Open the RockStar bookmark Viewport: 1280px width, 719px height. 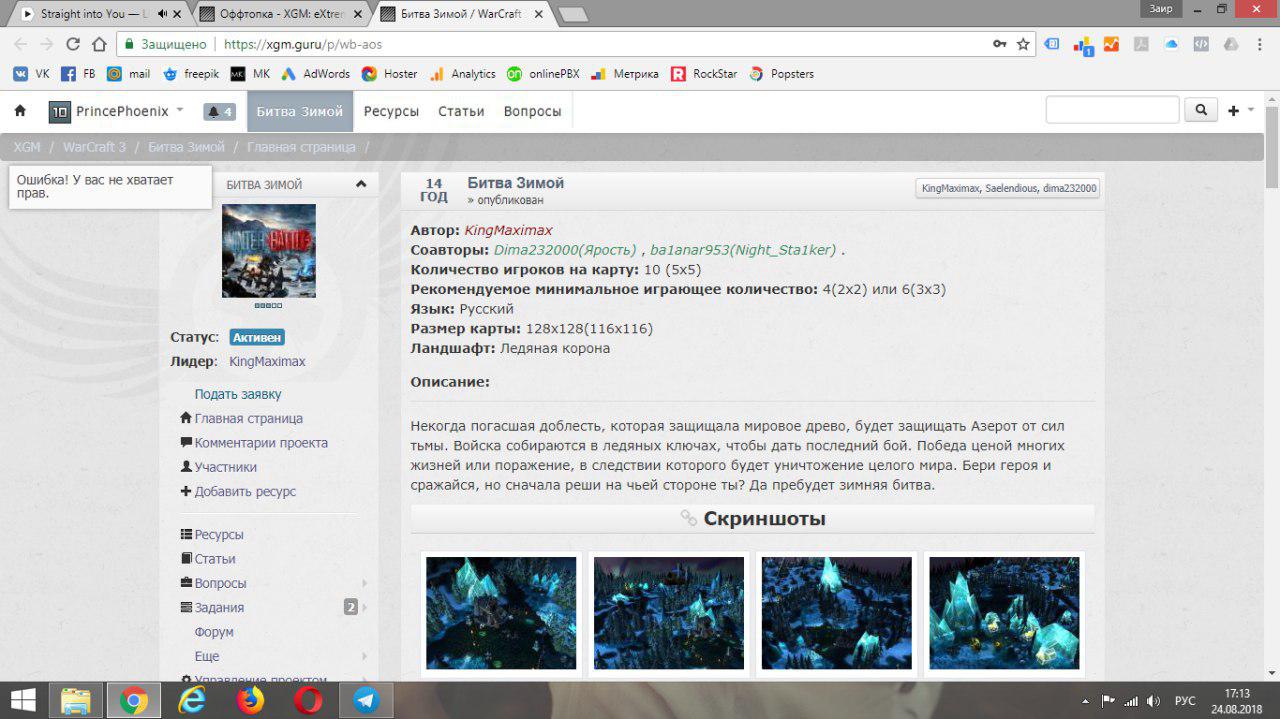point(704,74)
